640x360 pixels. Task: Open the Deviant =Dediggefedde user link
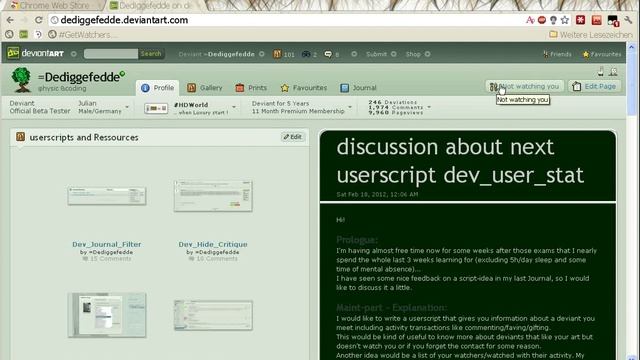click(x=217, y=54)
